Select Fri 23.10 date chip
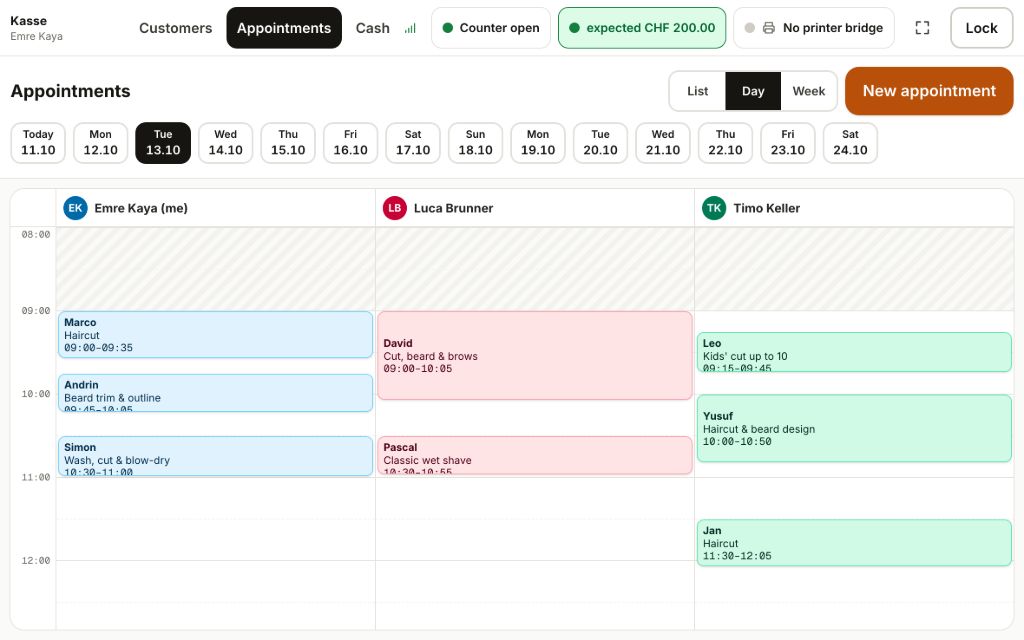The height and width of the screenshot is (640, 1024). coord(788,143)
